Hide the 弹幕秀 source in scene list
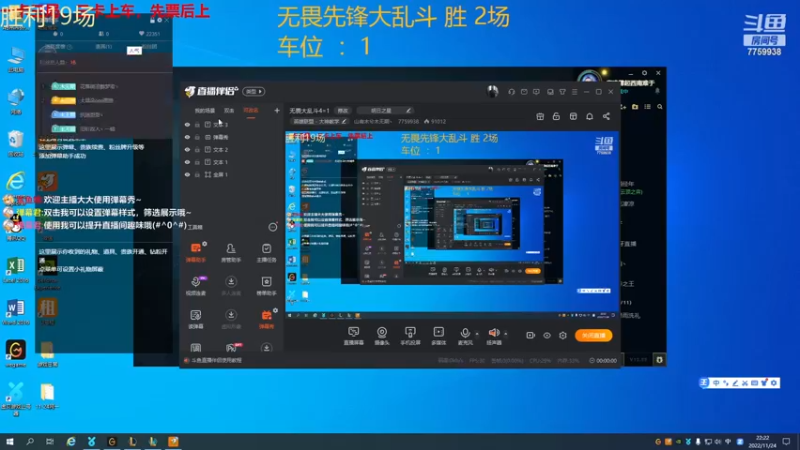 [187, 137]
